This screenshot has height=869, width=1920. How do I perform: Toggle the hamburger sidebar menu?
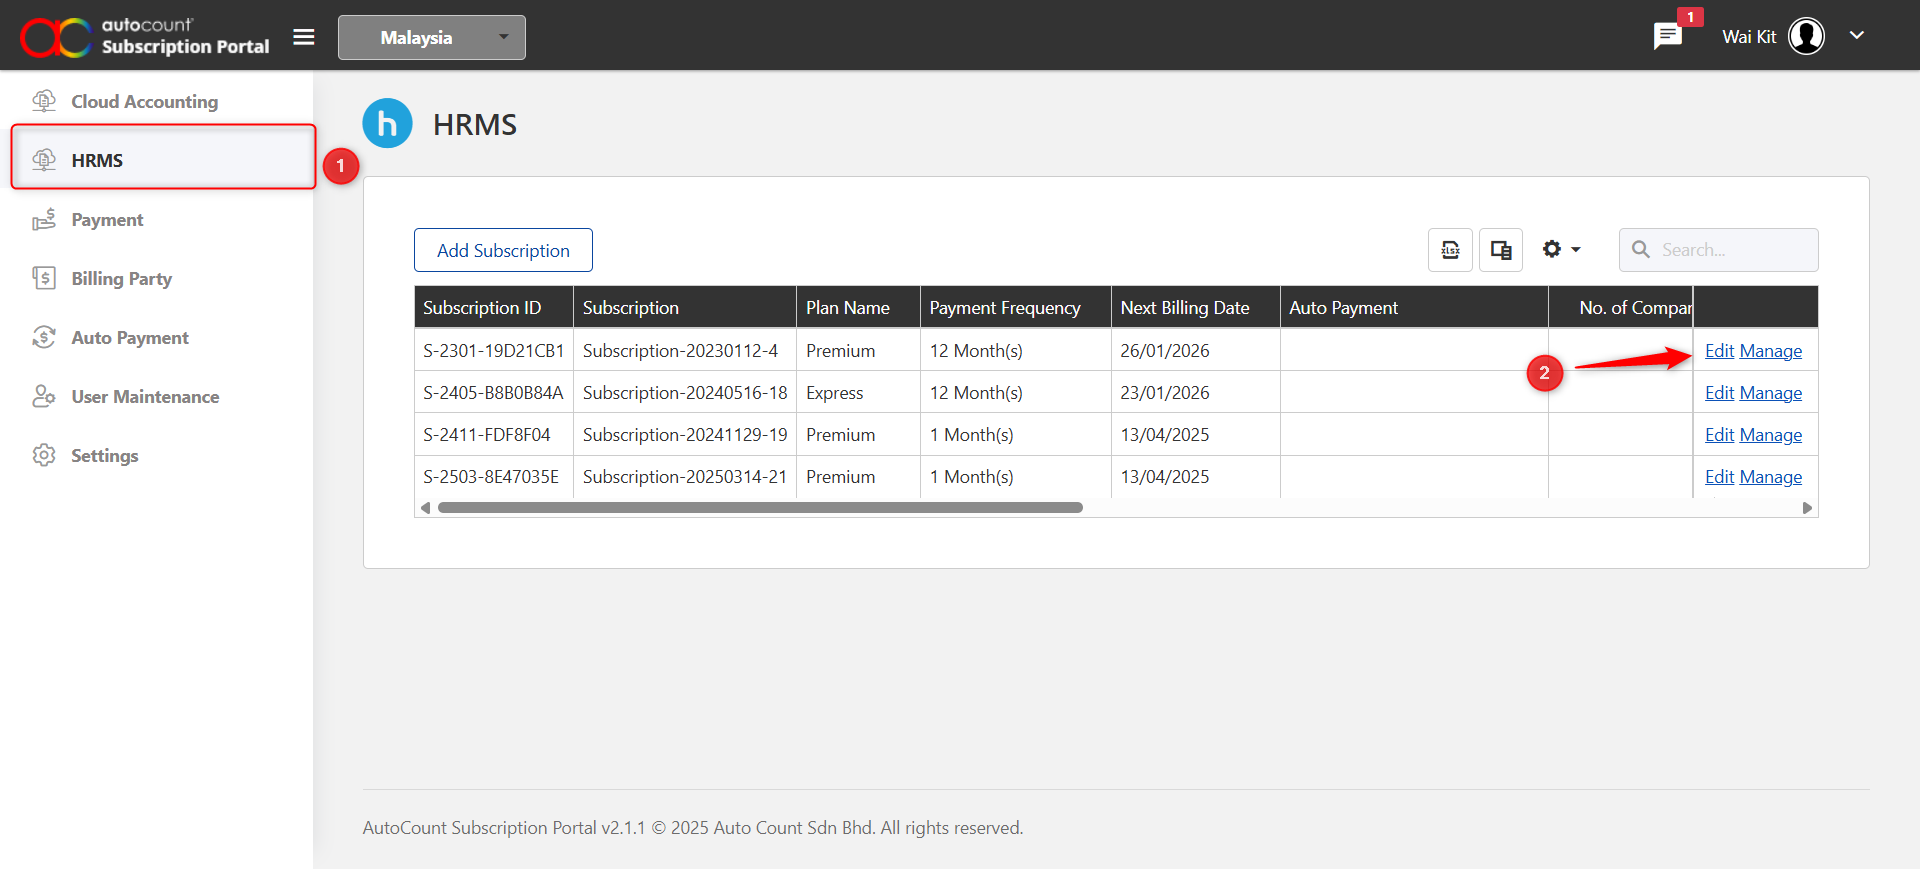304,37
